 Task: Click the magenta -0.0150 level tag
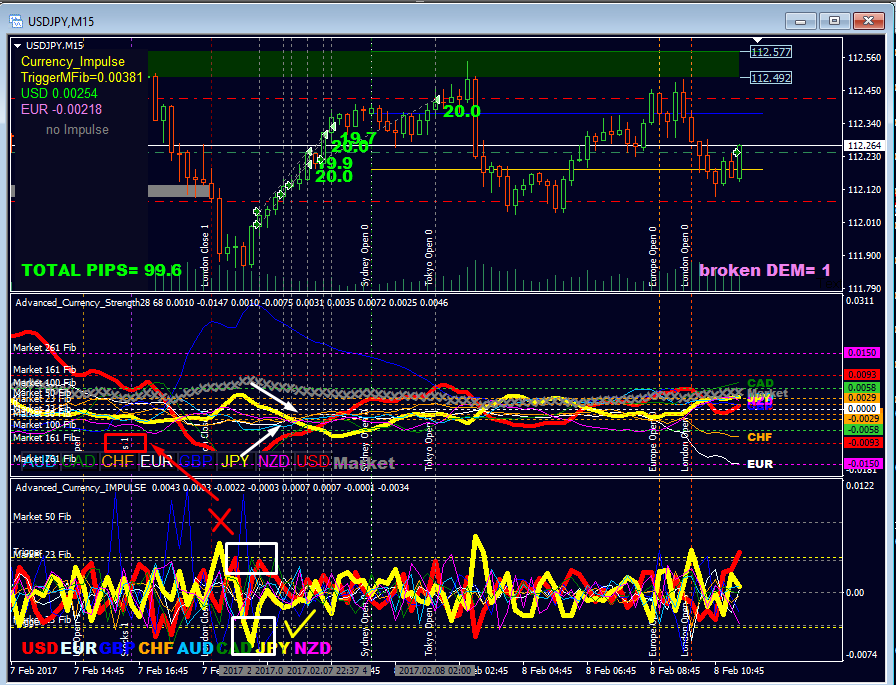tap(863, 463)
